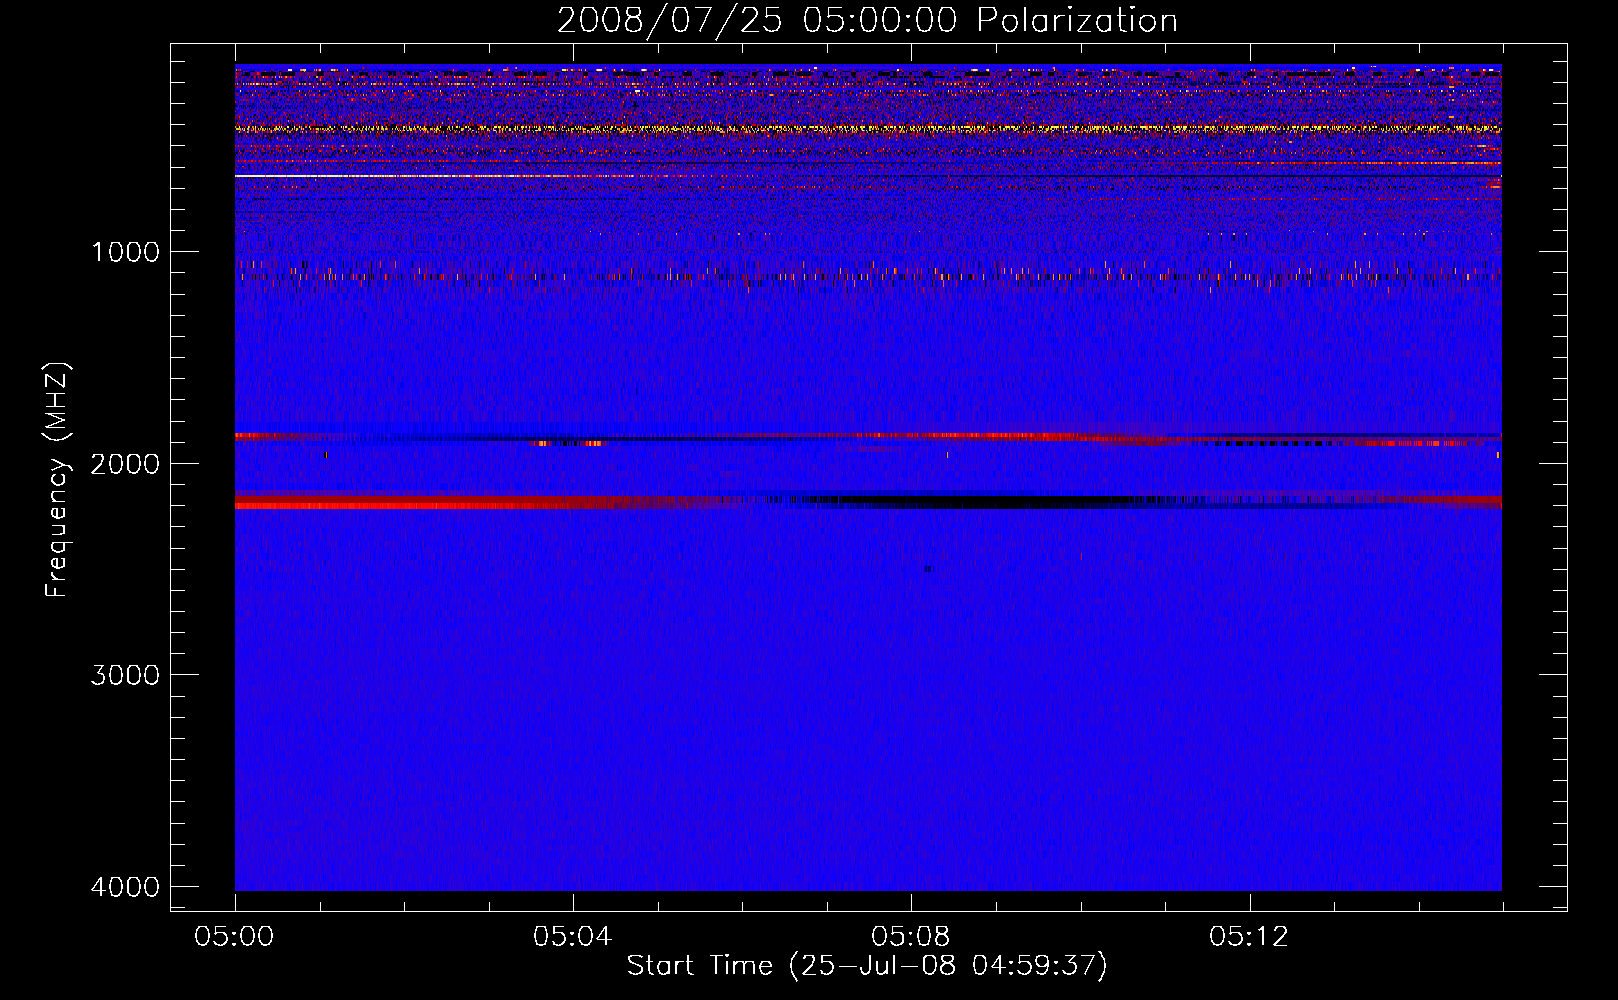Click the "05:04" time axis label
Image resolution: width=1618 pixels, height=1000 pixels.
[x=573, y=937]
